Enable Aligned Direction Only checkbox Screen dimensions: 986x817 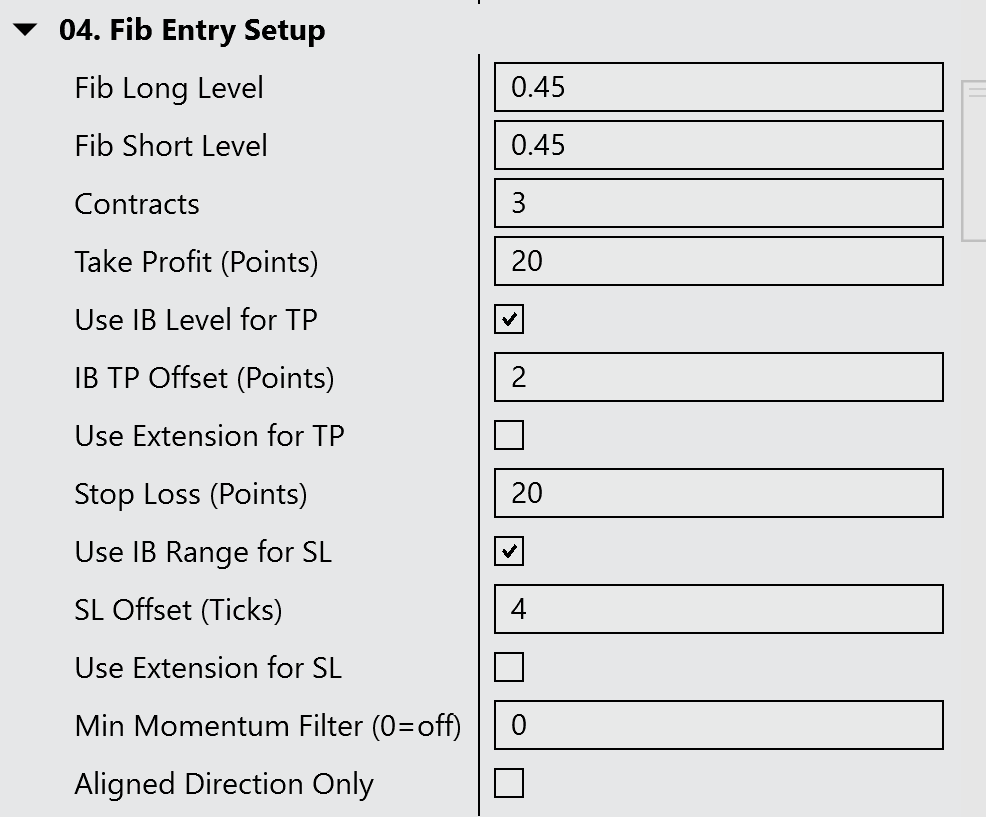509,784
